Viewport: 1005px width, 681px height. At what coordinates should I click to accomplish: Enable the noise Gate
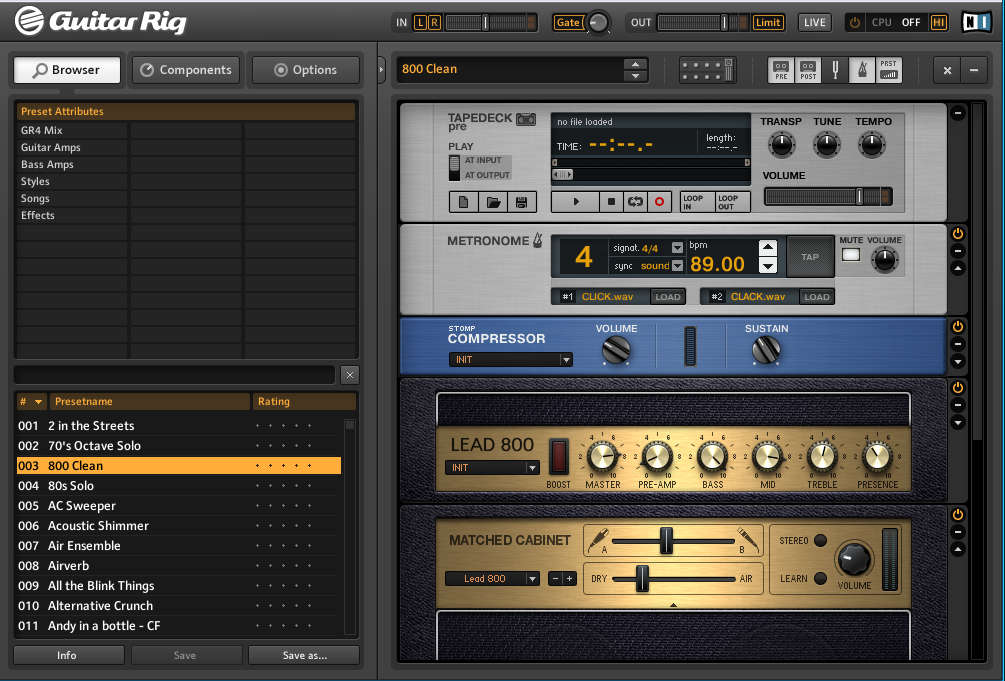(568, 22)
